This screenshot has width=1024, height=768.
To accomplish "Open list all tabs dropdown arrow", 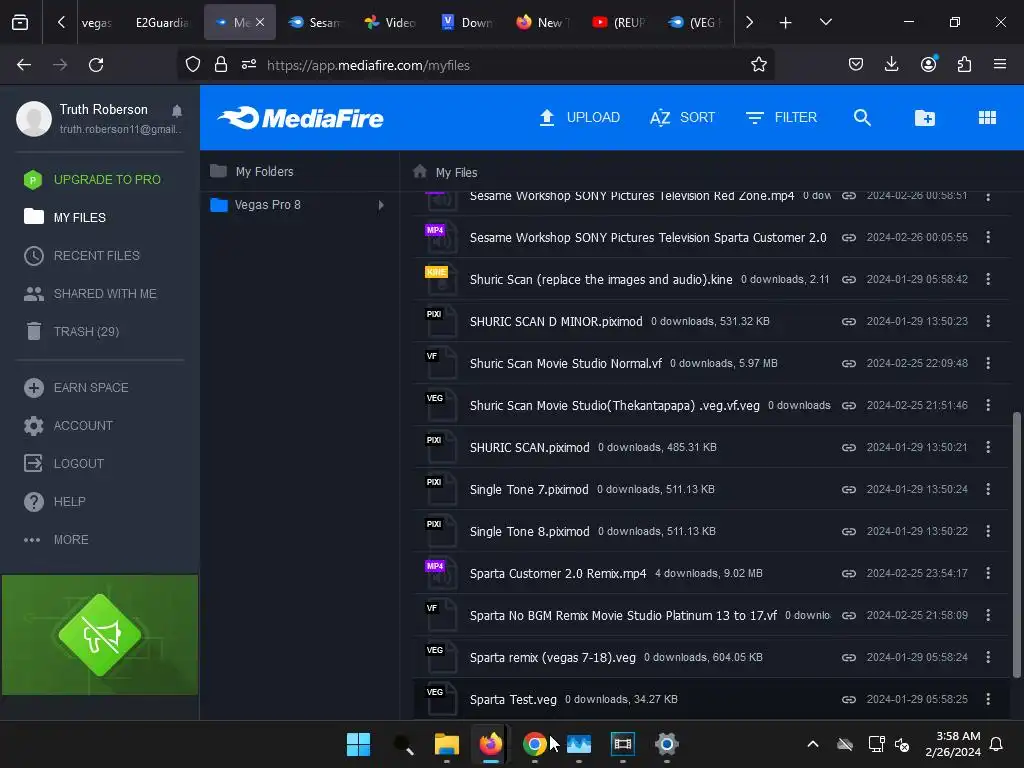I will coord(825,22).
